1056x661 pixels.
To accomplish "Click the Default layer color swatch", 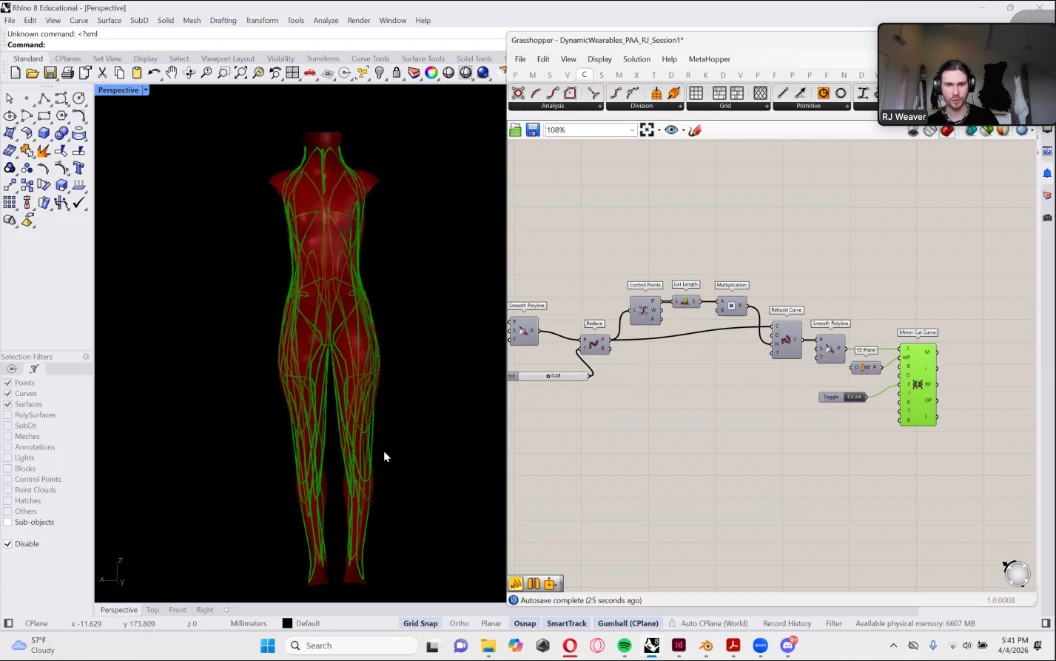I will pos(287,623).
